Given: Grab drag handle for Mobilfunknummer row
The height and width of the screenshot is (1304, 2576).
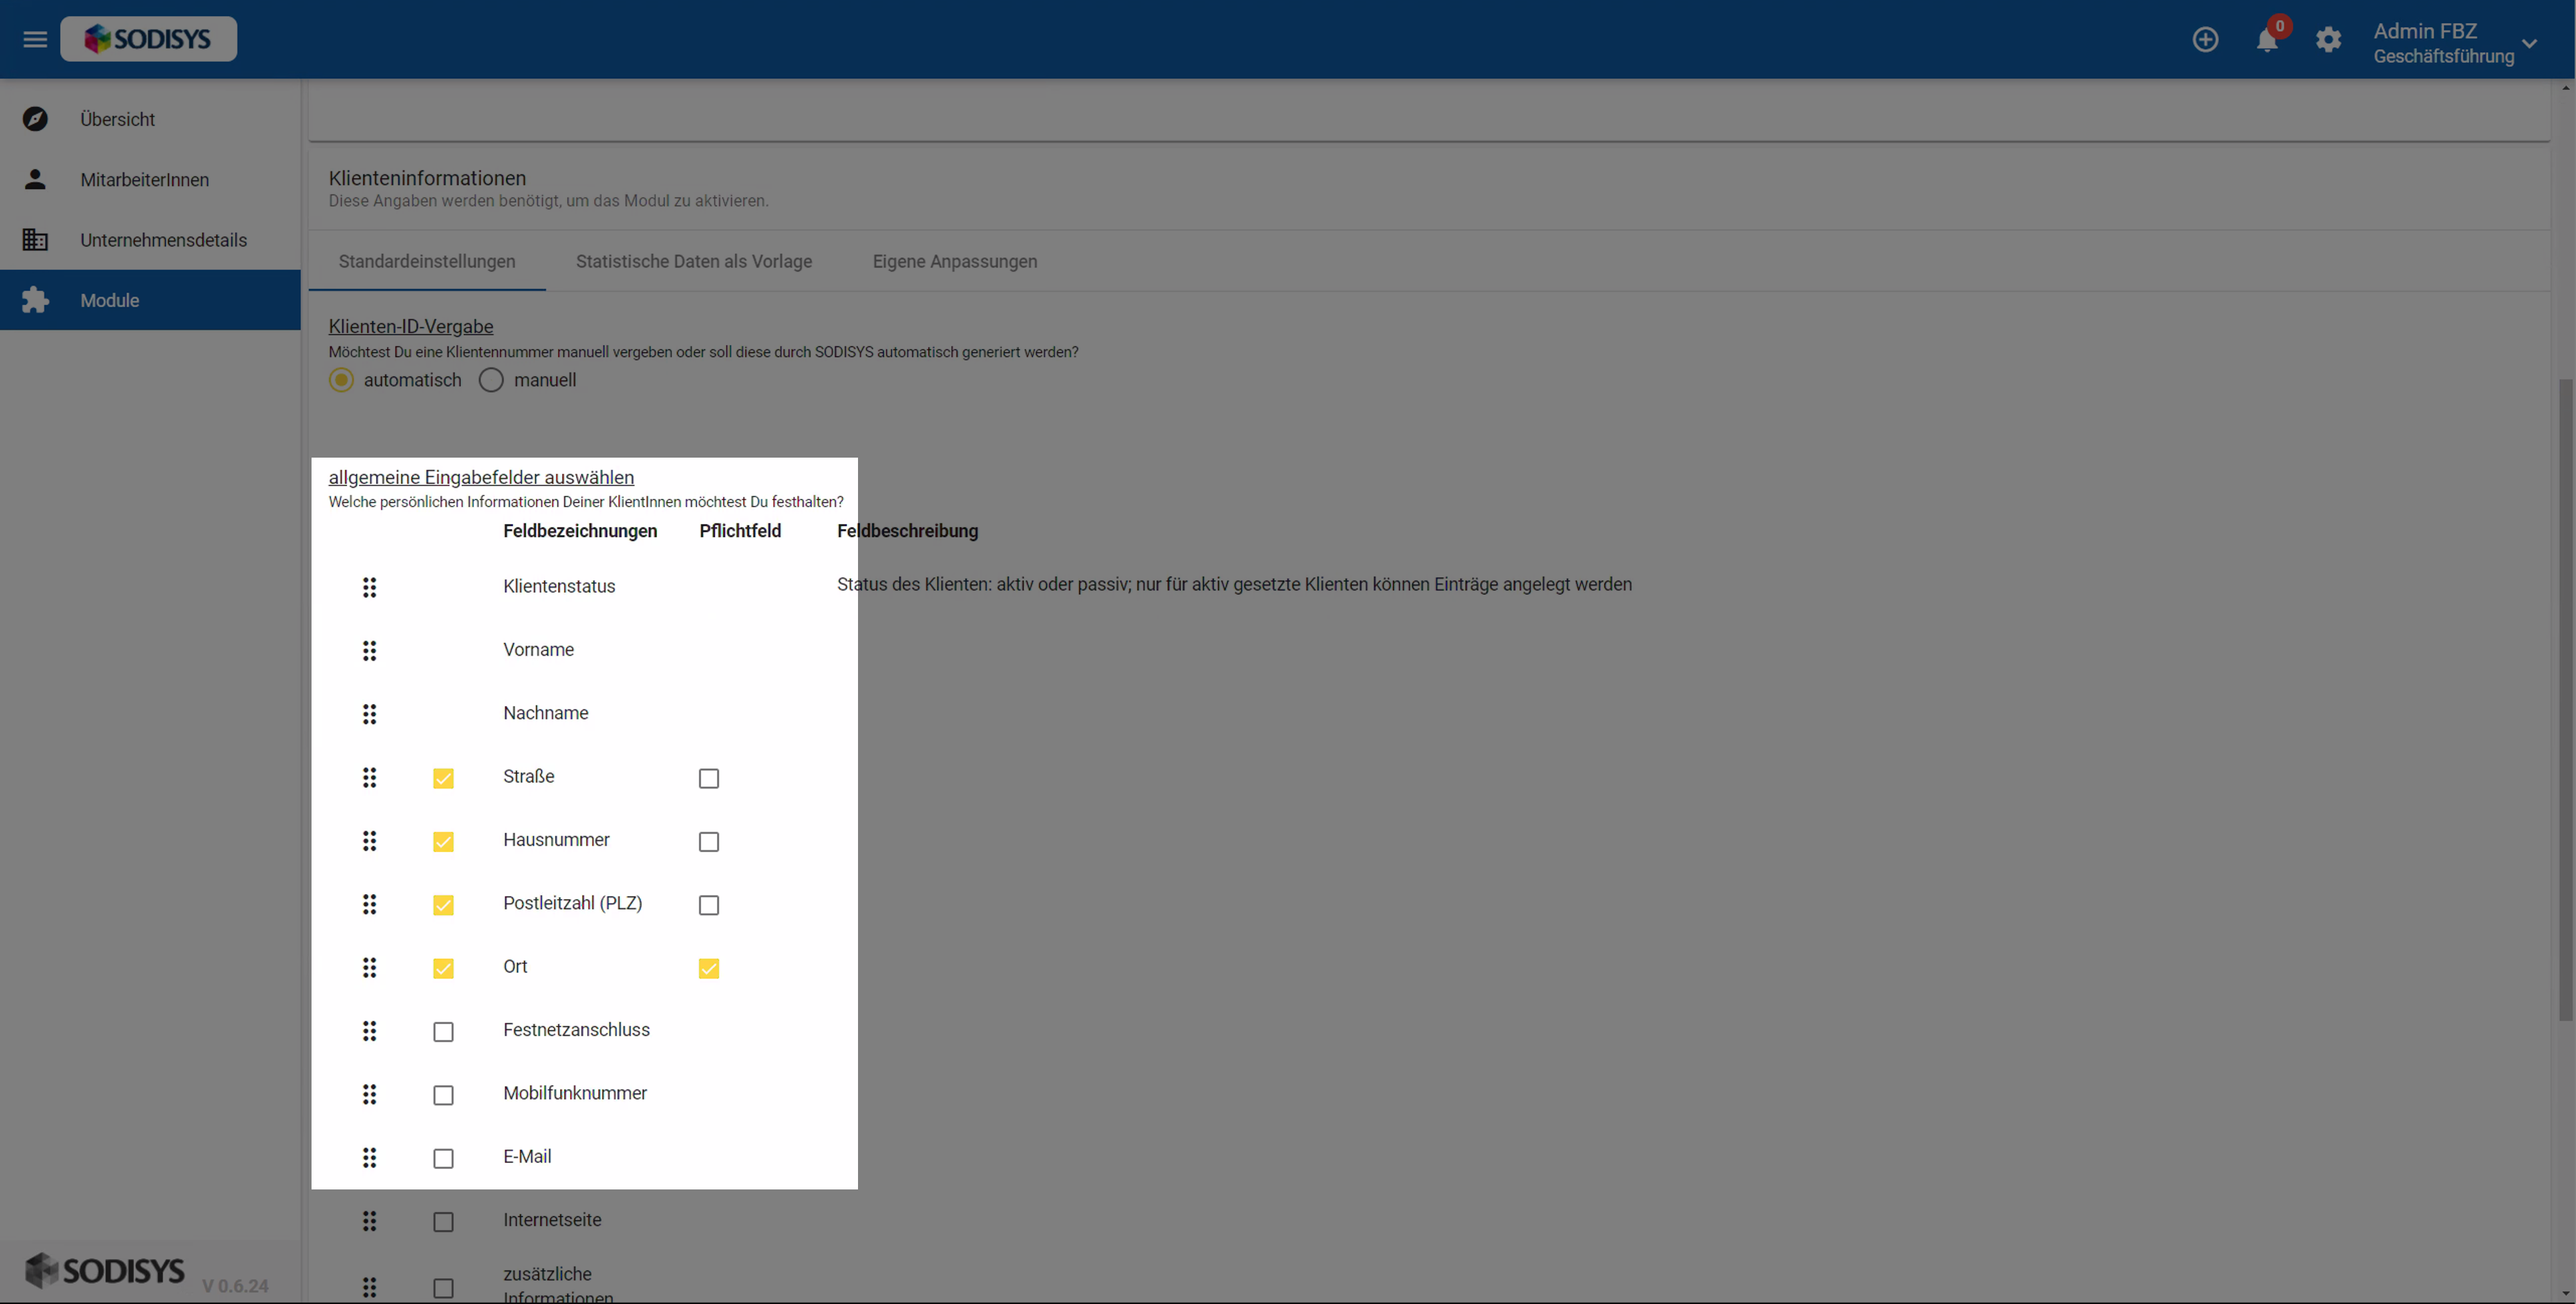Looking at the screenshot, I should [x=369, y=1094].
